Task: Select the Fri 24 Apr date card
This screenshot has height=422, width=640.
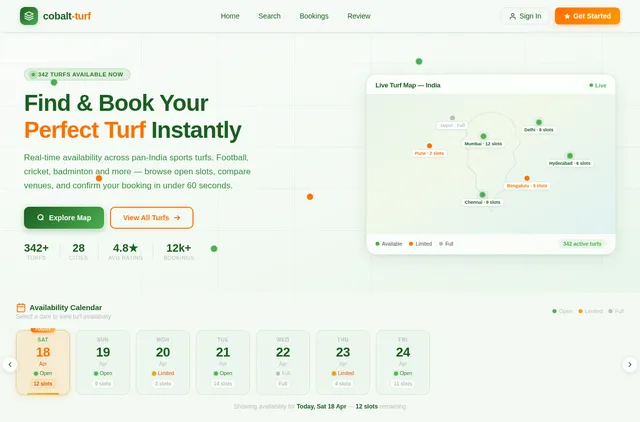Action: click(403, 362)
